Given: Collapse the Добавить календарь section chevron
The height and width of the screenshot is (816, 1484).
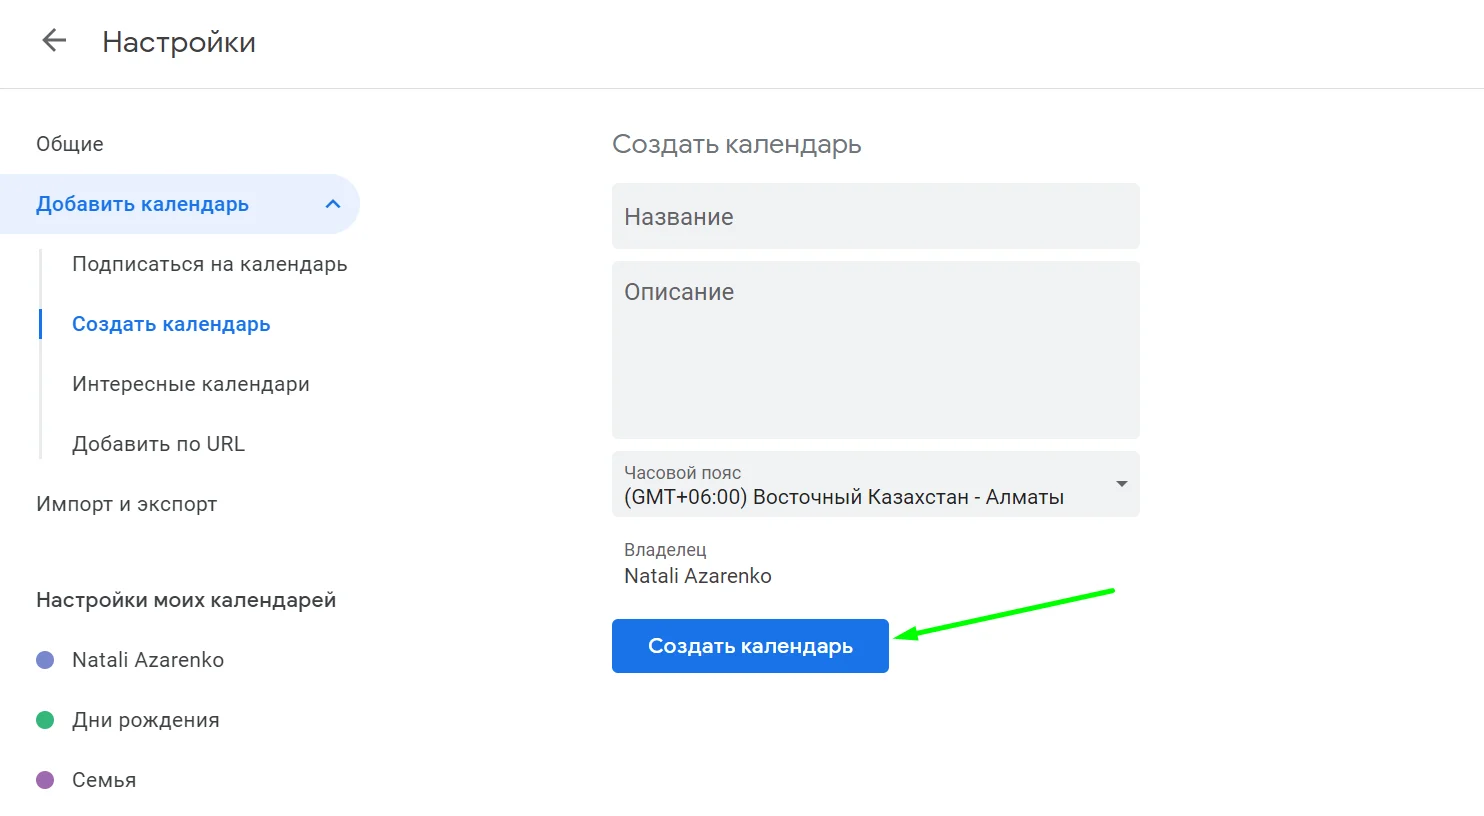Looking at the screenshot, I should (333, 204).
